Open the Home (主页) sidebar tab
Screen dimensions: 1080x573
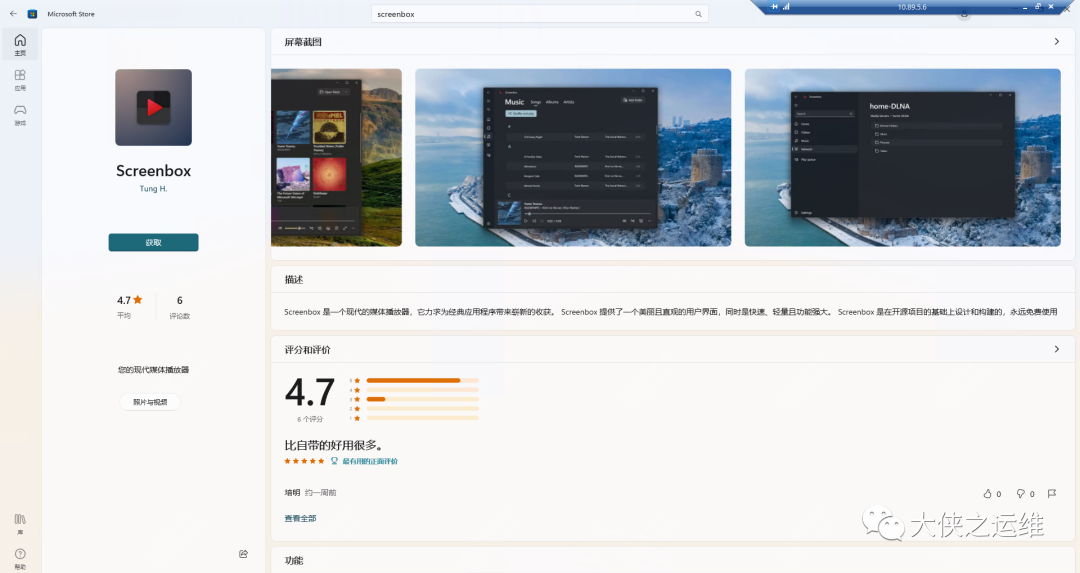(x=20, y=45)
